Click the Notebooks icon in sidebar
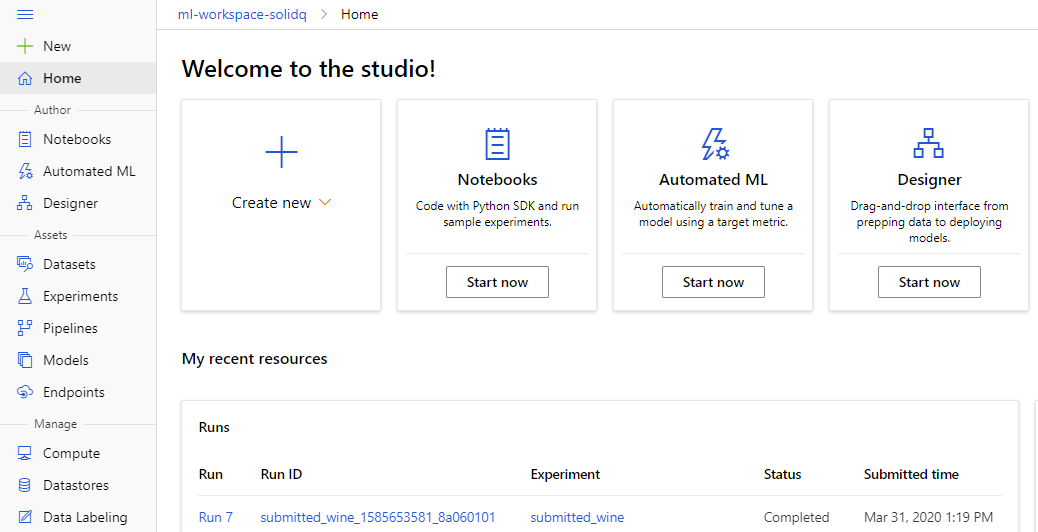Image resolution: width=1038 pixels, height=532 pixels. pyautogui.click(x=25, y=139)
